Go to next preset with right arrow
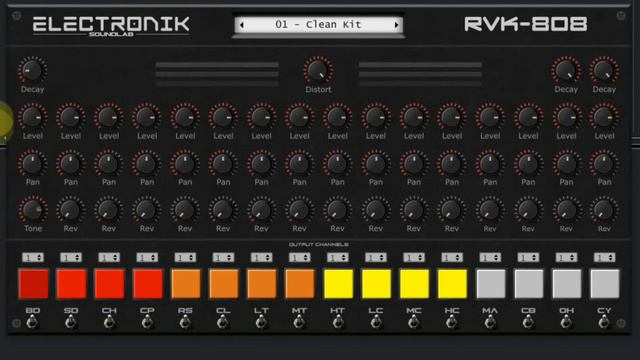 tap(396, 25)
